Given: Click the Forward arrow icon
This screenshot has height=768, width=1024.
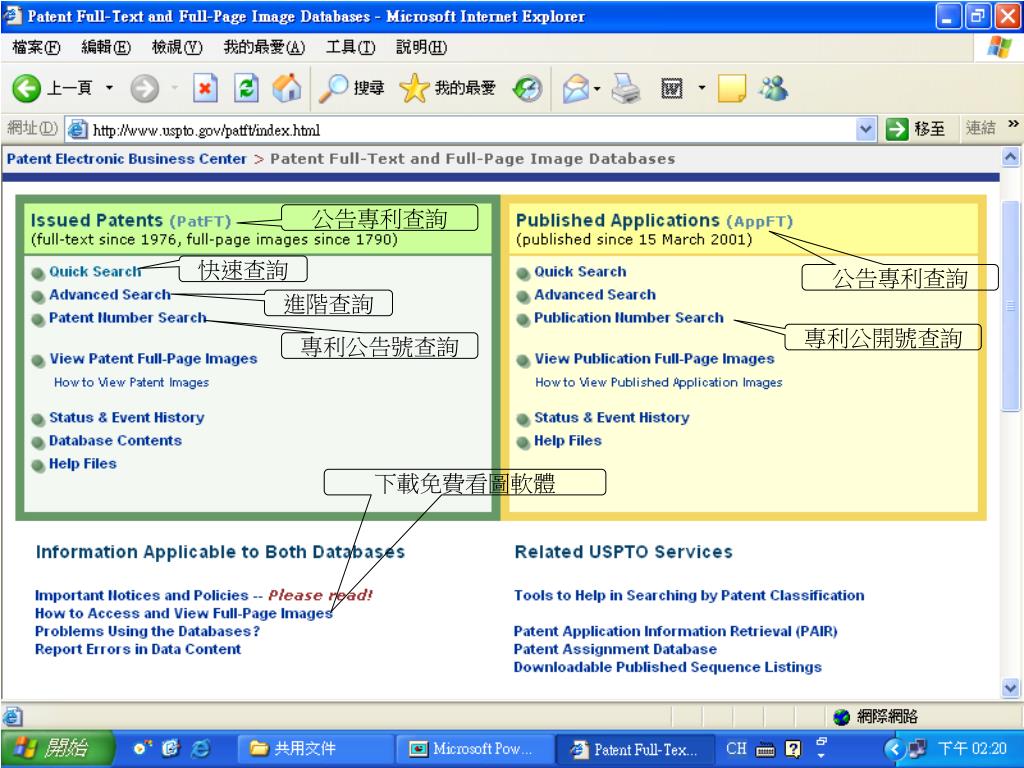Looking at the screenshot, I should click(144, 88).
